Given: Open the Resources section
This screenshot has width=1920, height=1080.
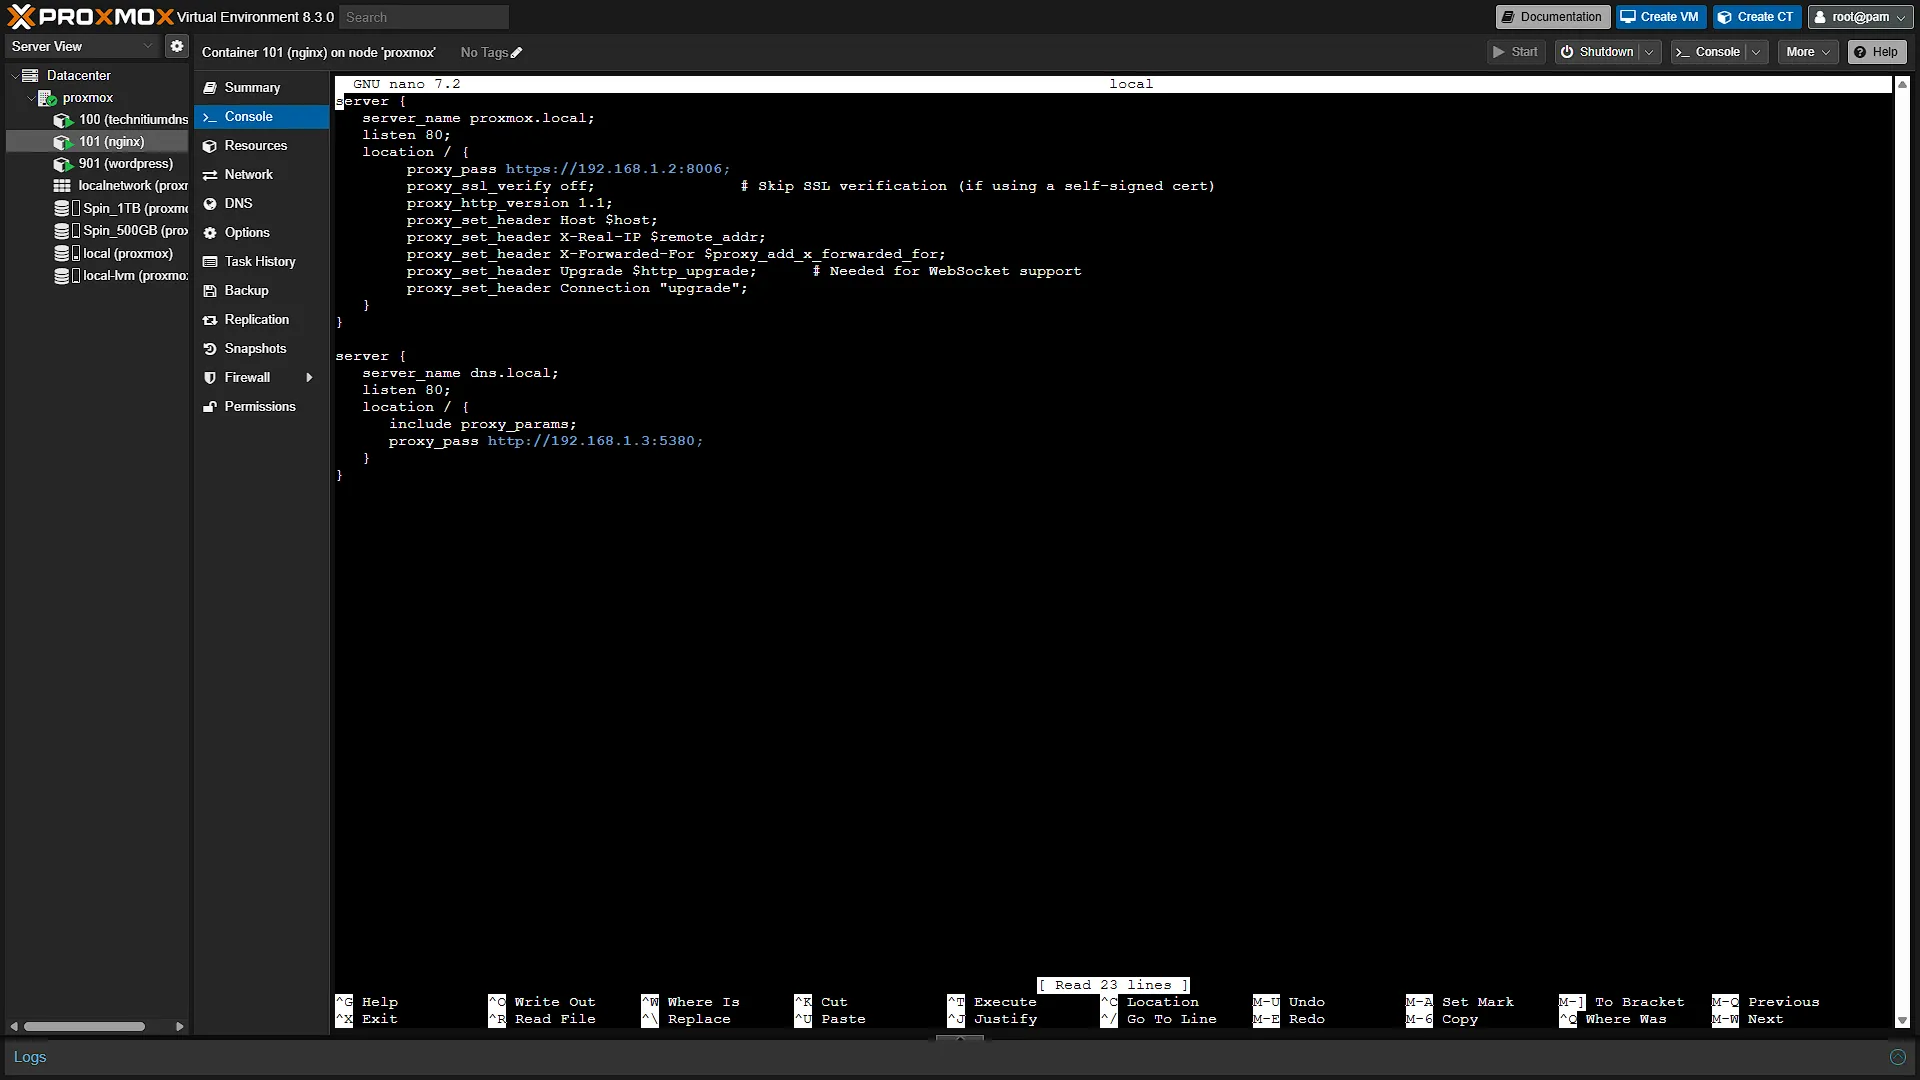Looking at the screenshot, I should (262, 146).
